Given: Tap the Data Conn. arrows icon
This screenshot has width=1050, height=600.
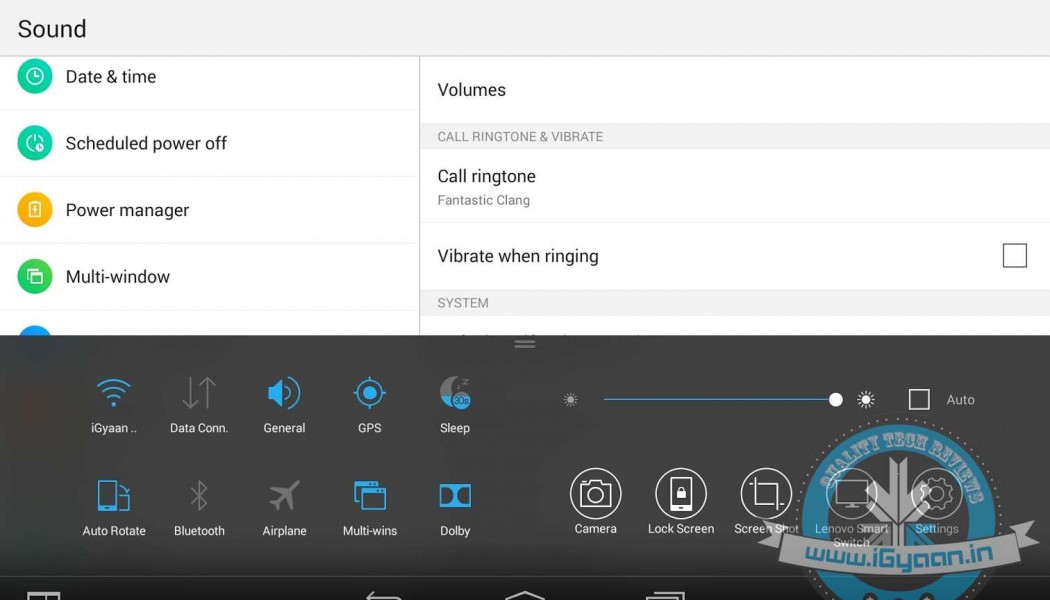Looking at the screenshot, I should (x=199, y=394).
